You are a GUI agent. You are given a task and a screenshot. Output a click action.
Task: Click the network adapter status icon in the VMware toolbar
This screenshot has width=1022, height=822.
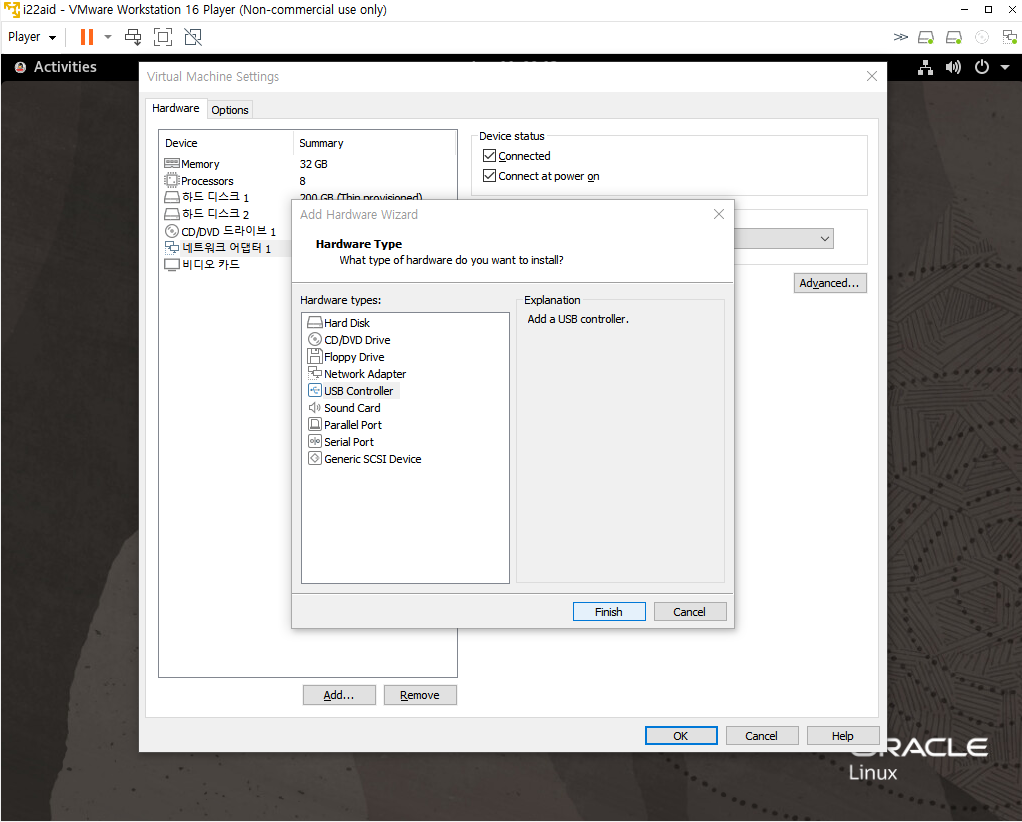pyautogui.click(x=1010, y=37)
